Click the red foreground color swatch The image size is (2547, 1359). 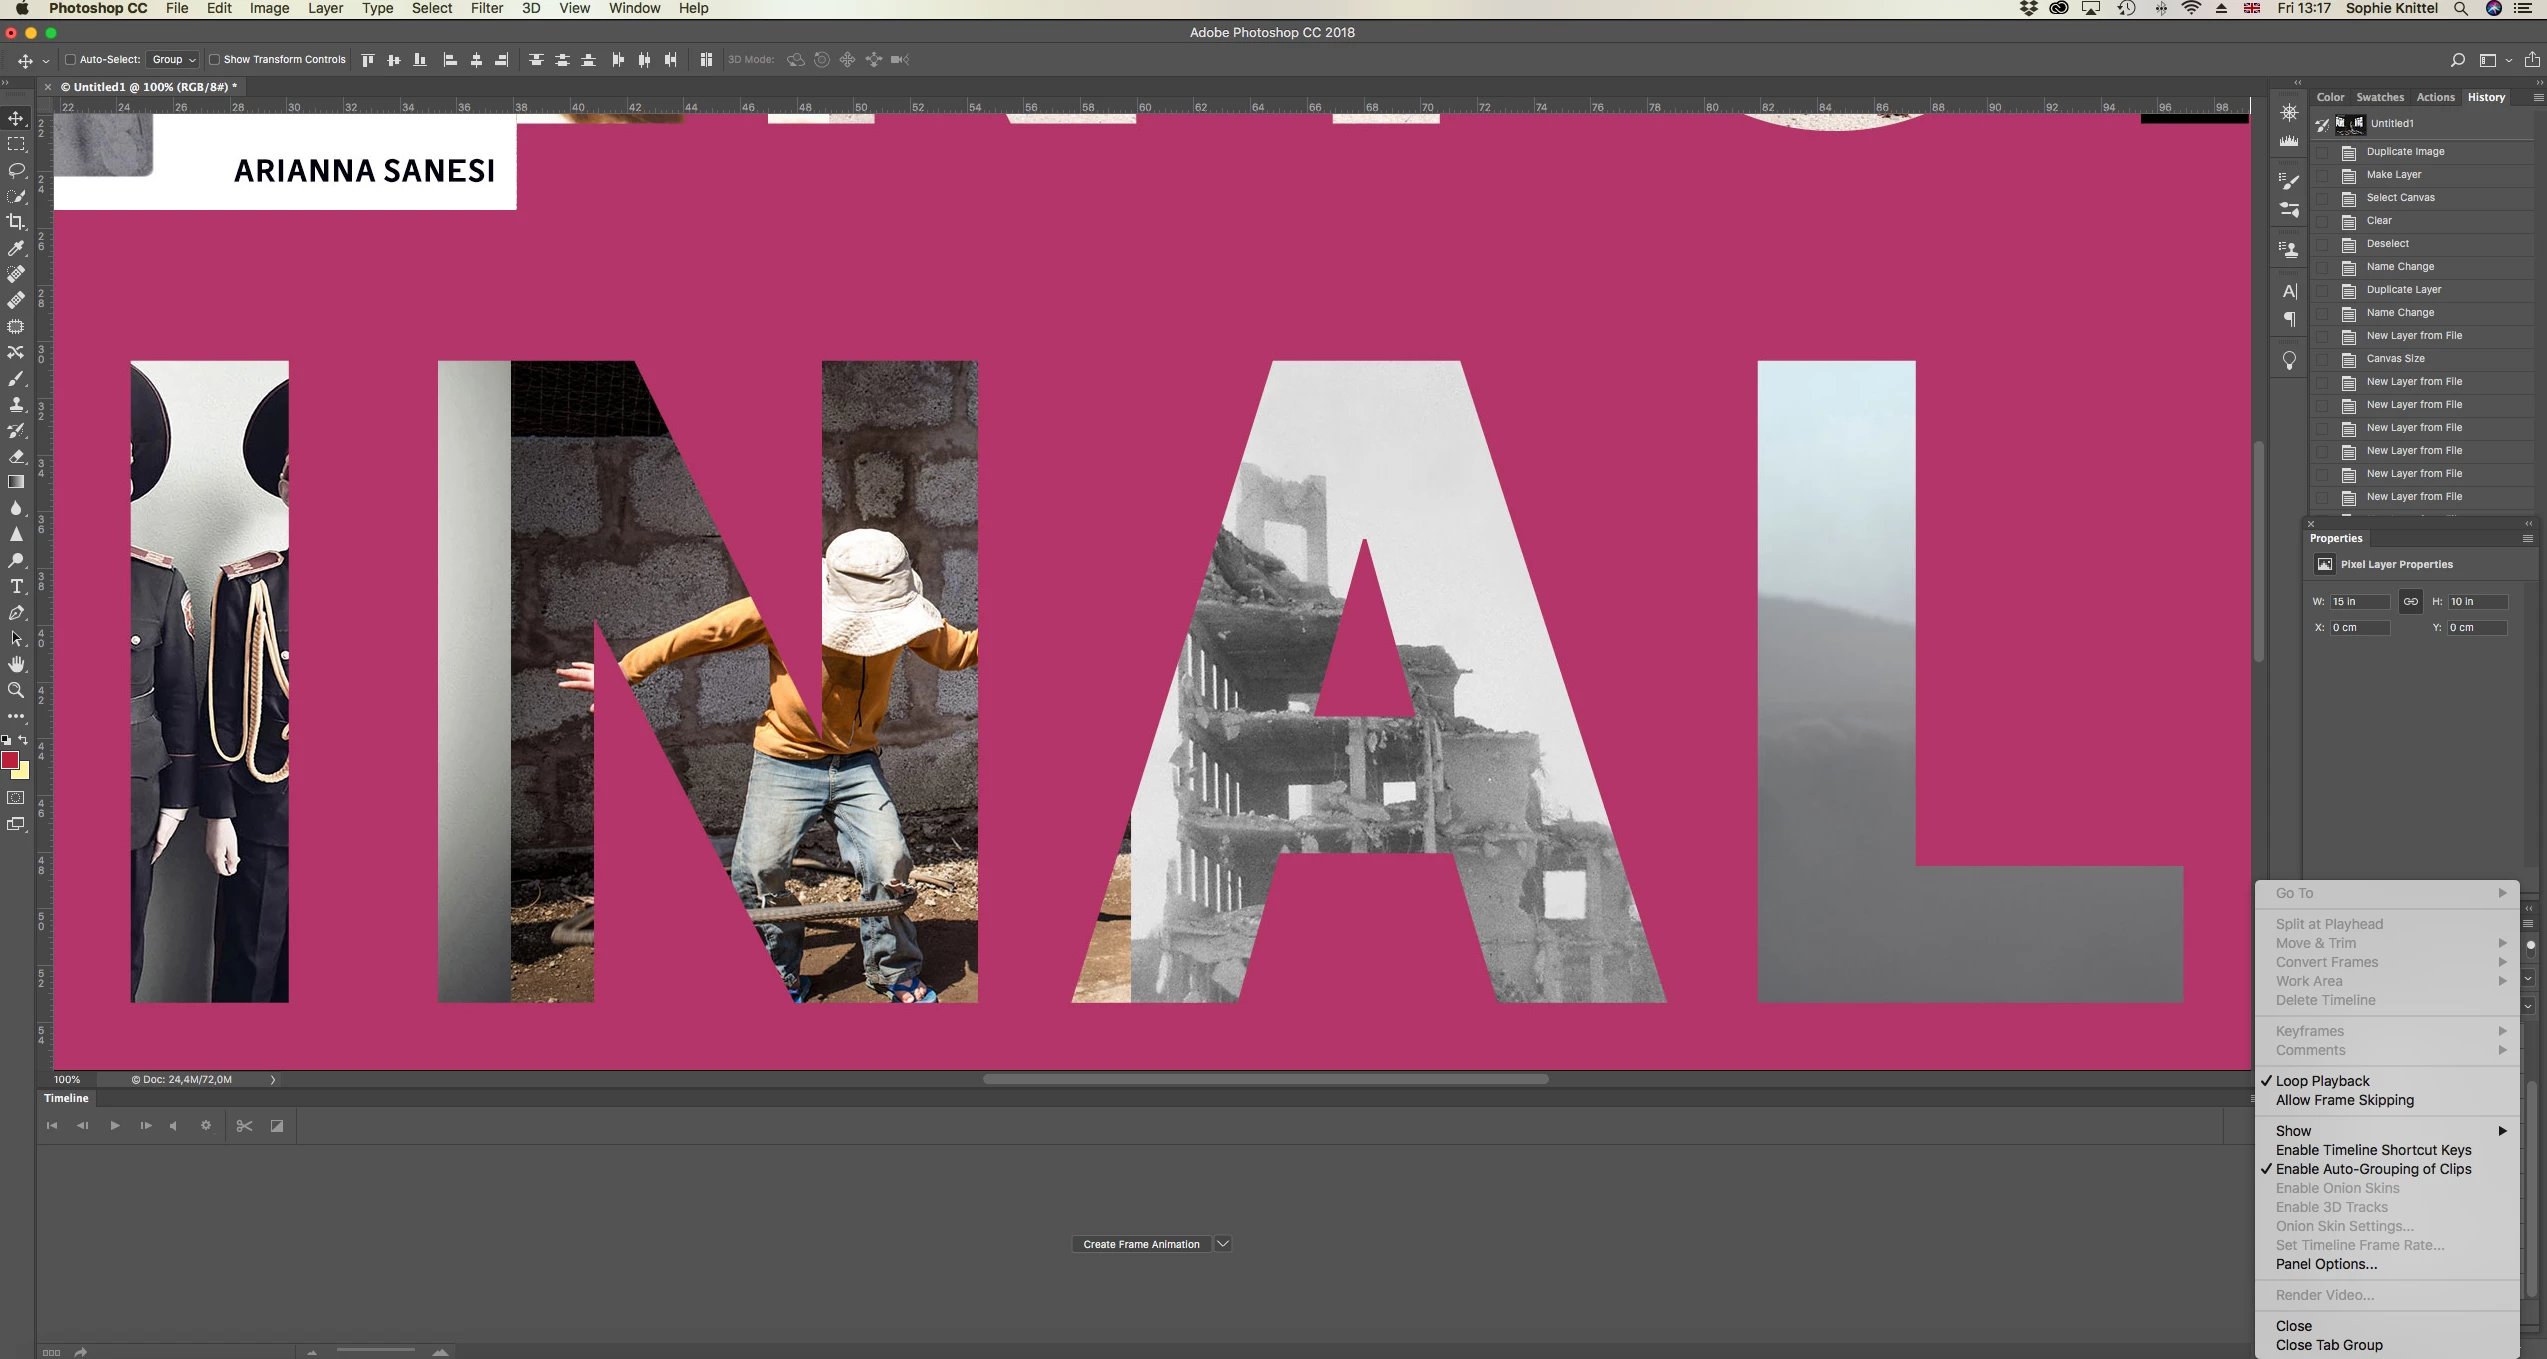tap(10, 761)
